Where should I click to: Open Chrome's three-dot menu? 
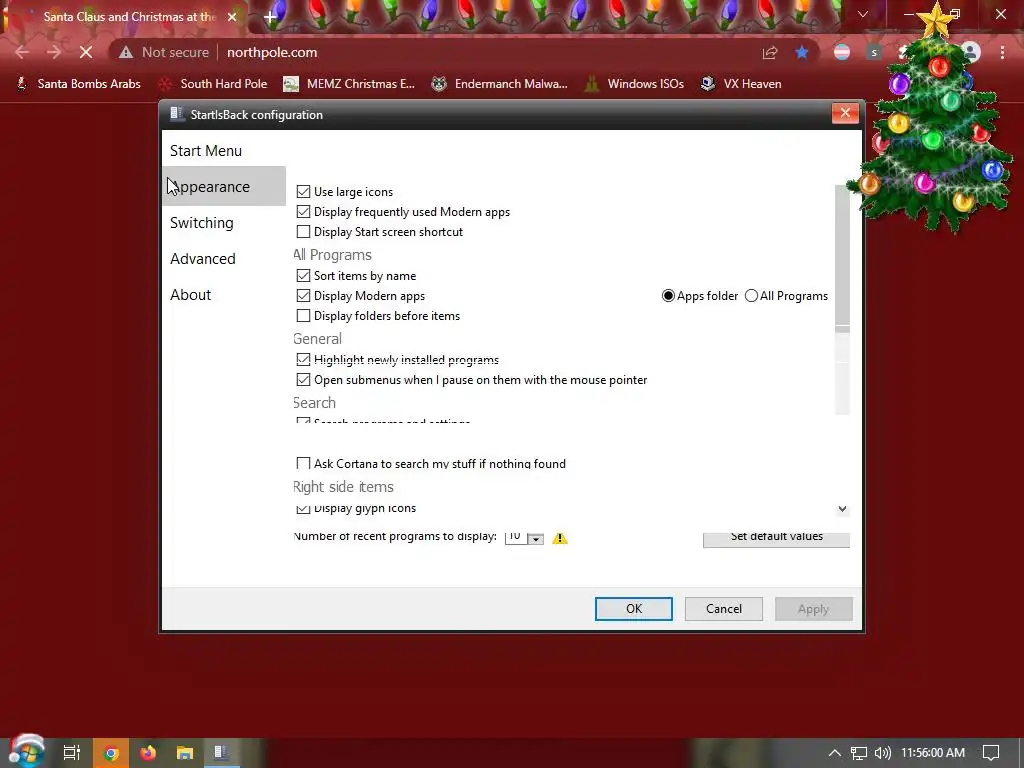click(1002, 52)
